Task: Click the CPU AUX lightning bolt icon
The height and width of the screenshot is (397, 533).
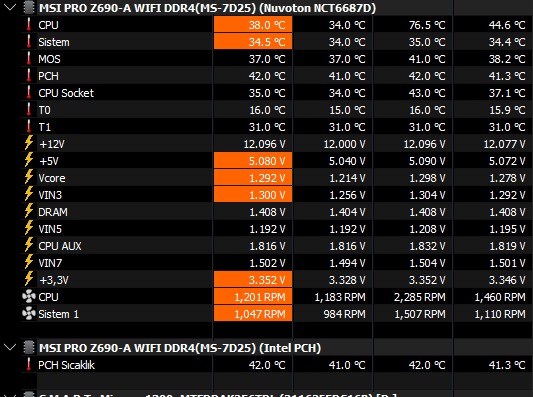Action: coord(29,245)
